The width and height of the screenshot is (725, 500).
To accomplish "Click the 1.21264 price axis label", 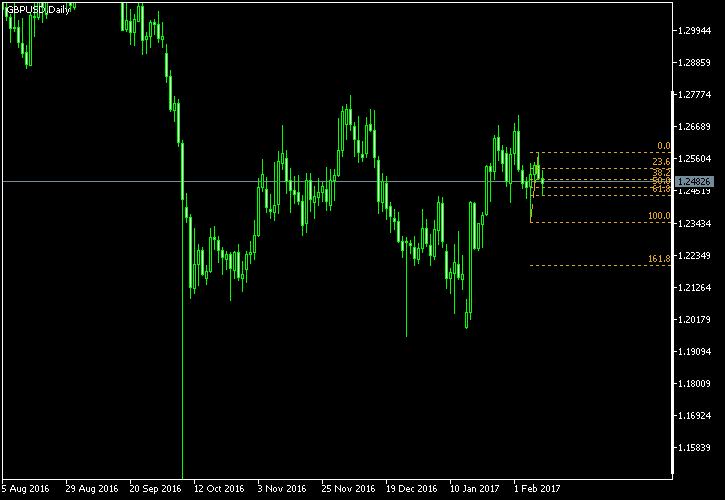I will [x=694, y=287].
